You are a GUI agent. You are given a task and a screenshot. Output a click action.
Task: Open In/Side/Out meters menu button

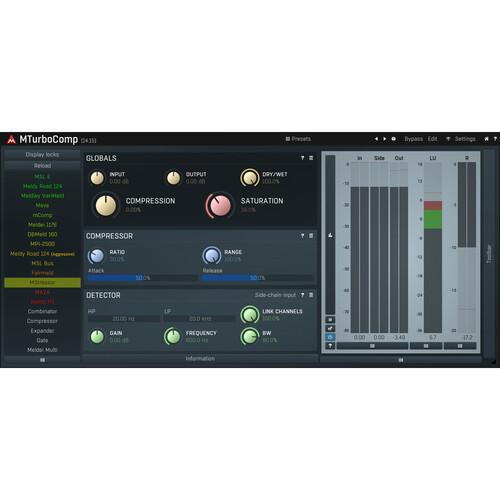pos(372,346)
